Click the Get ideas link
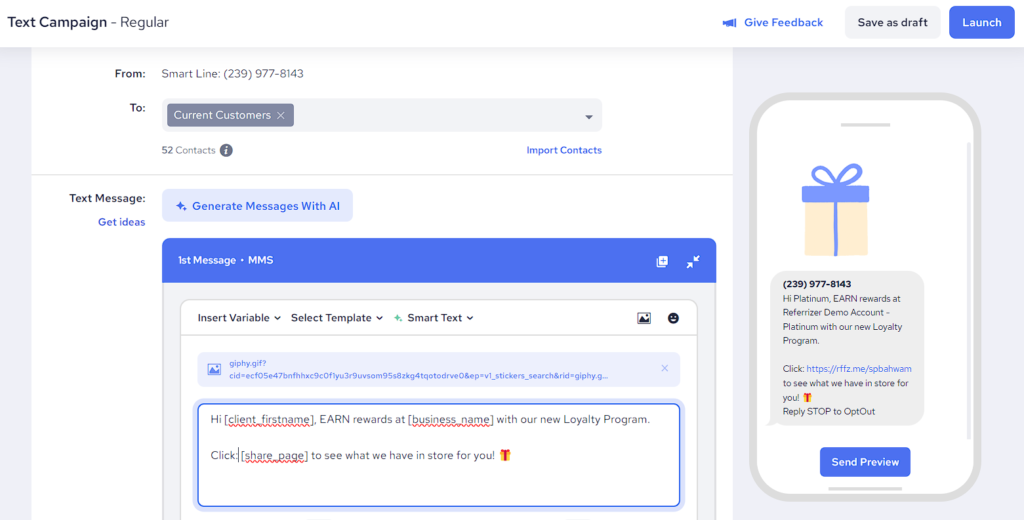 (121, 222)
